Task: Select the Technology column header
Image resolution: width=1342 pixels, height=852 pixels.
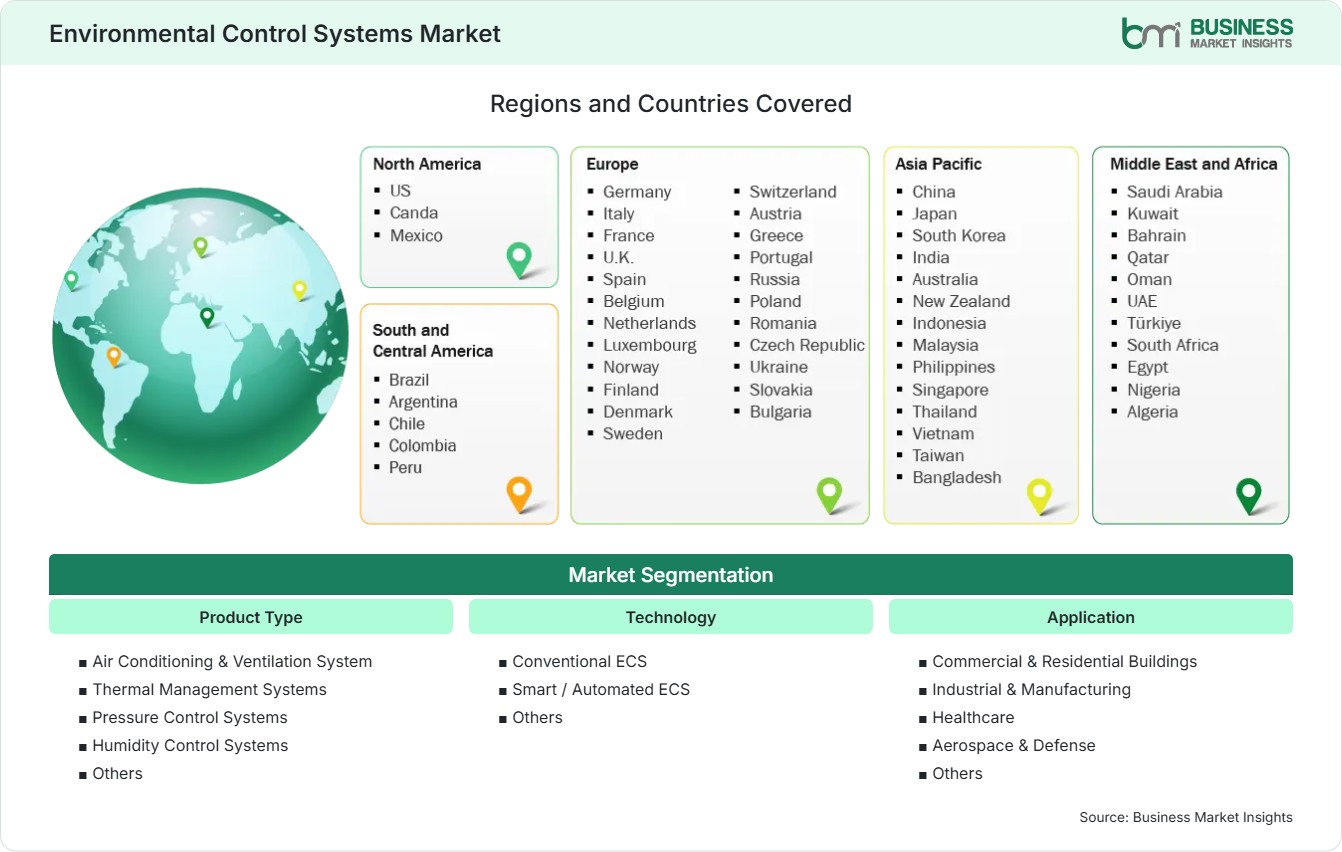Action: [x=671, y=617]
